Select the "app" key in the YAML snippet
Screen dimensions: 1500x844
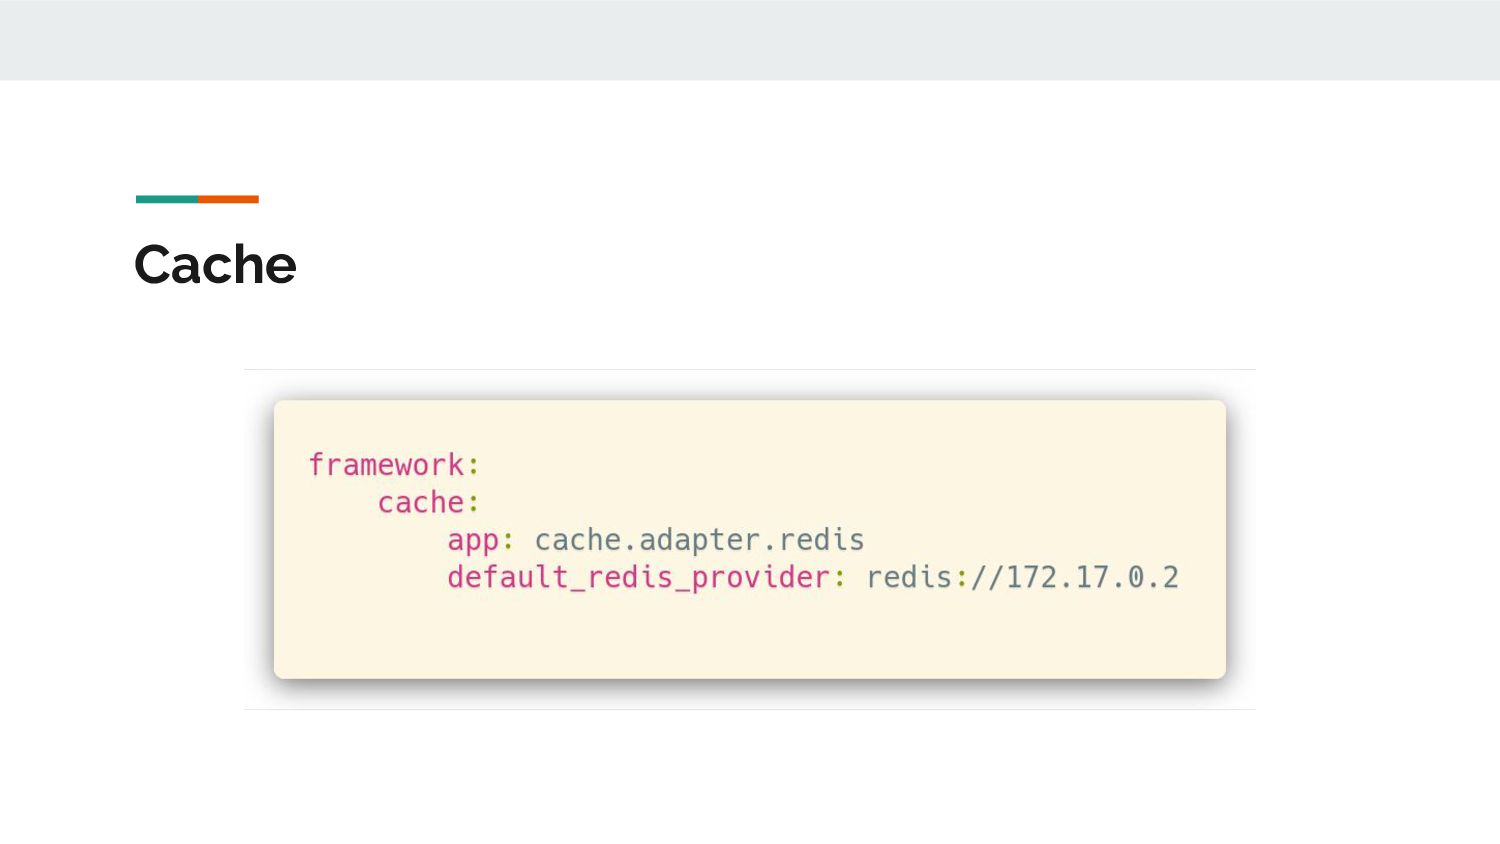click(472, 540)
